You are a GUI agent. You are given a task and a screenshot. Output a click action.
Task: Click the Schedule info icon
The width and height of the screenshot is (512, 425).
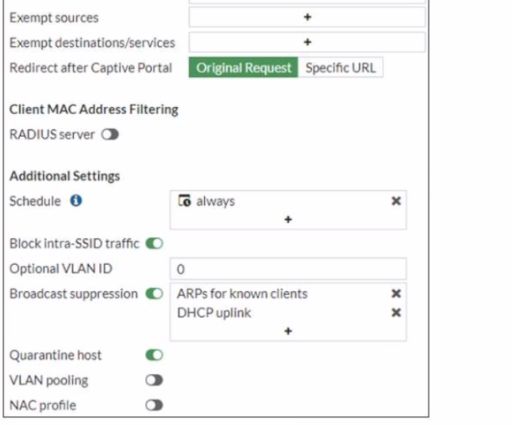click(76, 201)
